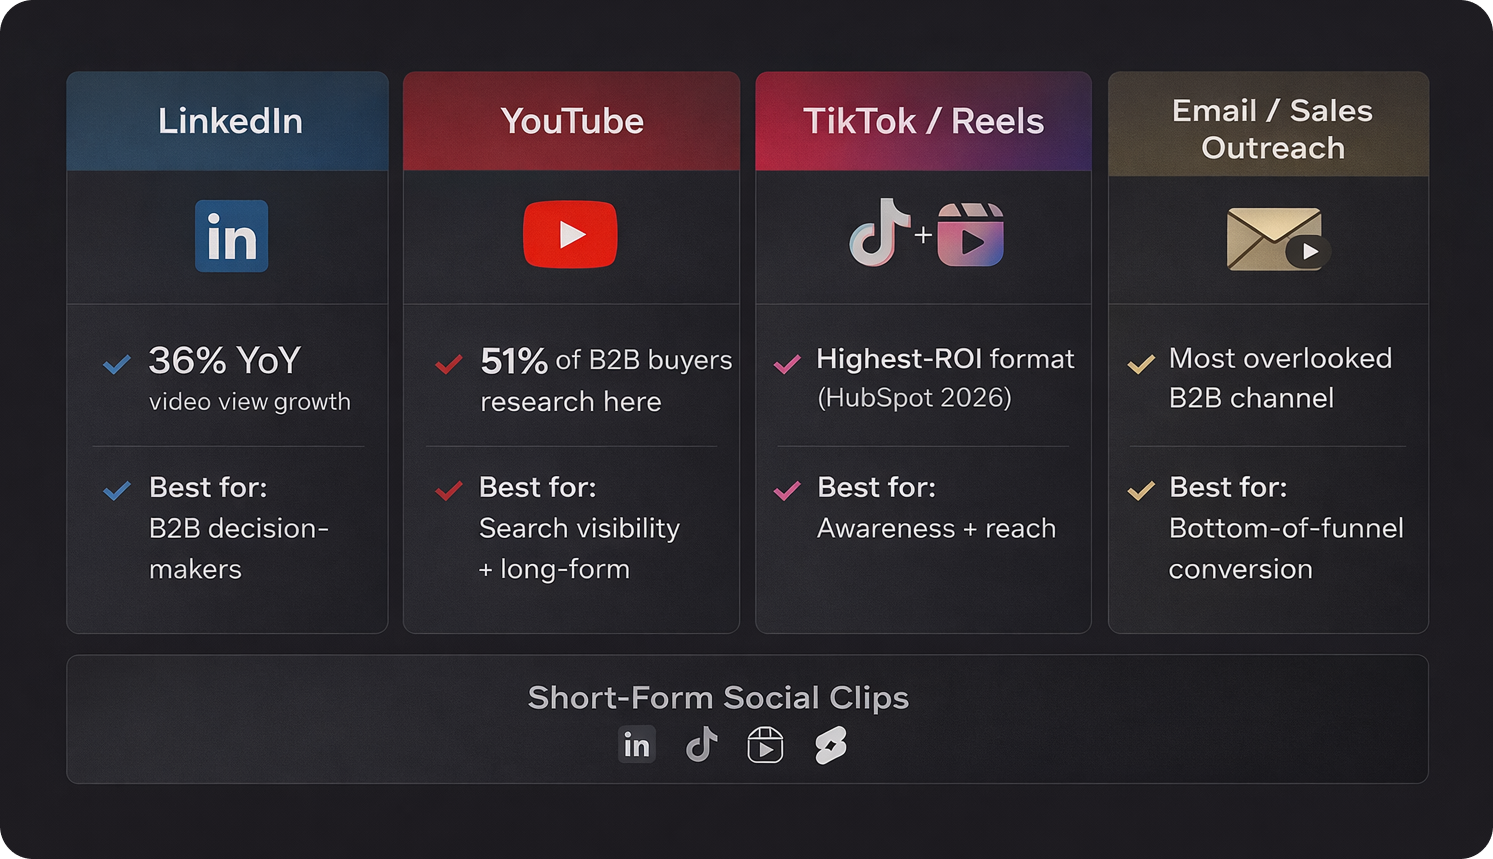Click the 'B2B decision-makers' text
The image size is (1493, 859).
(239, 548)
